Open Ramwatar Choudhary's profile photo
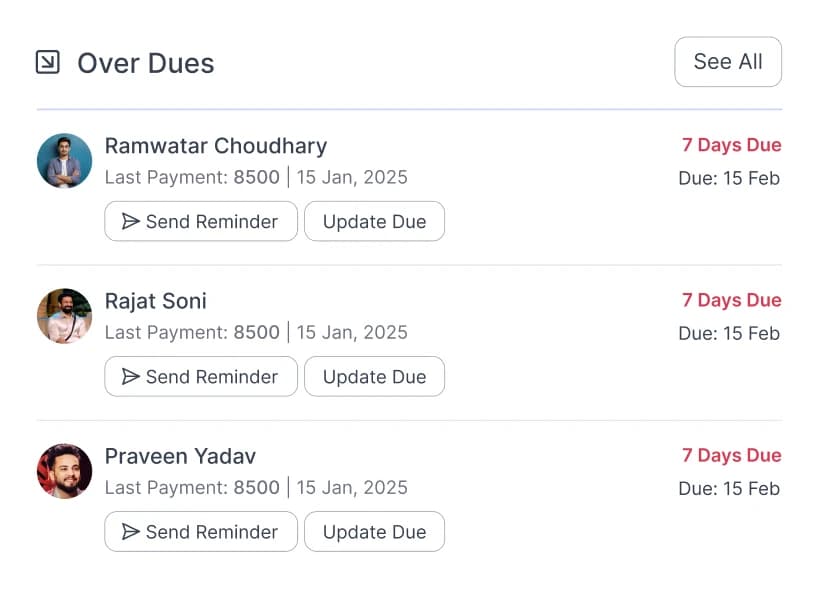Image resolution: width=820 pixels, height=600 pixels. [x=65, y=161]
